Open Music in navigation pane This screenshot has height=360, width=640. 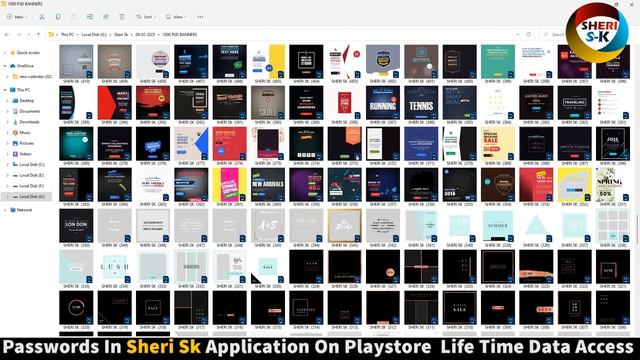click(x=25, y=133)
